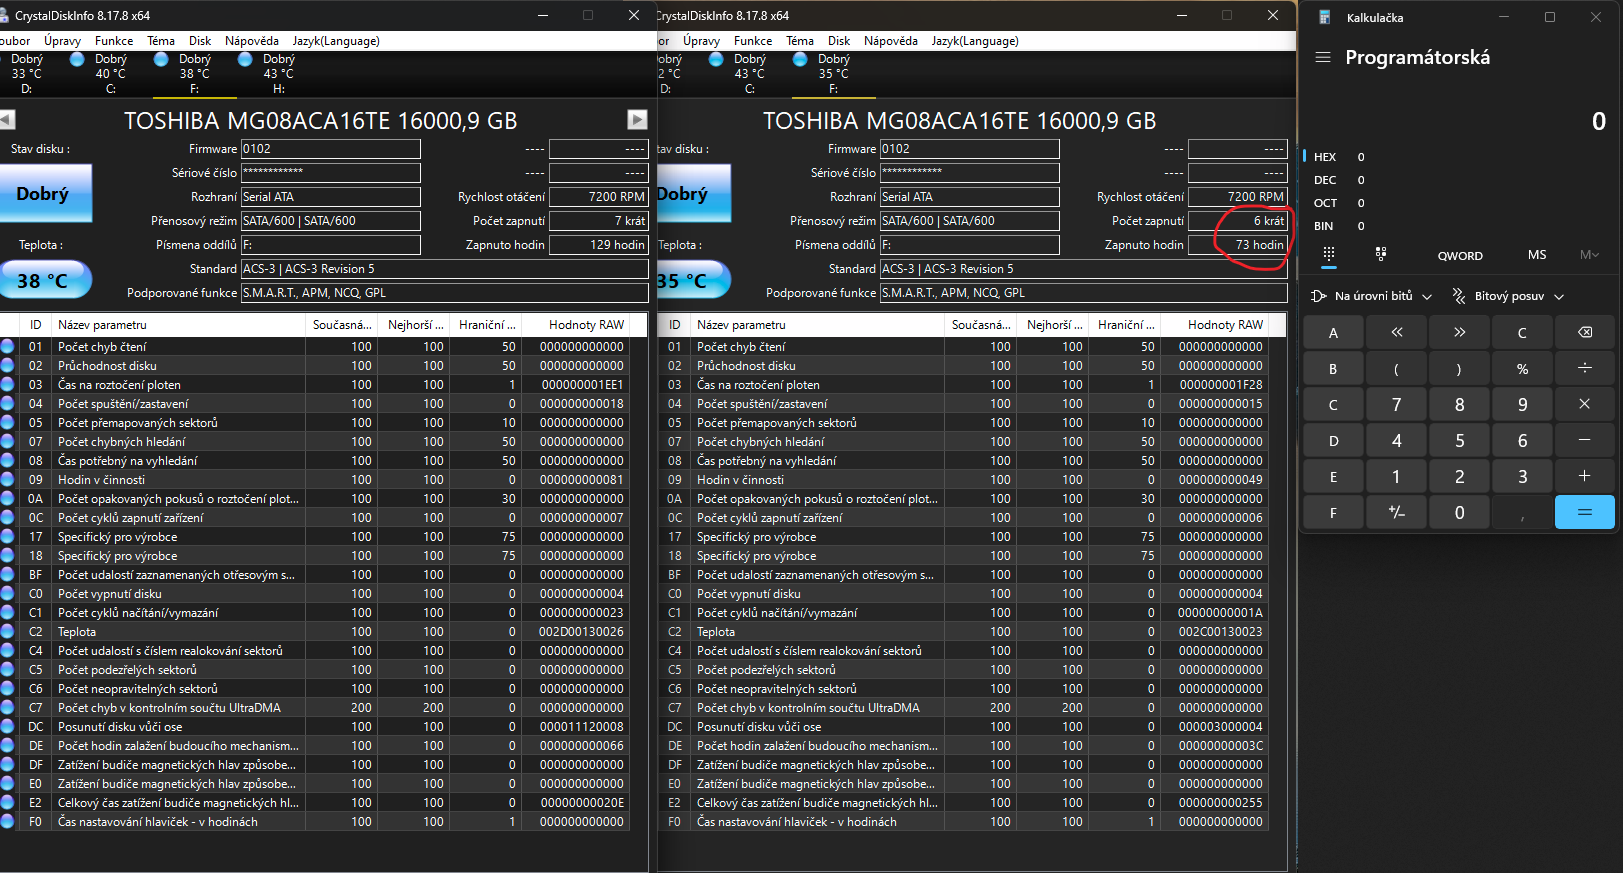Switch to OCT number base

(x=1325, y=203)
